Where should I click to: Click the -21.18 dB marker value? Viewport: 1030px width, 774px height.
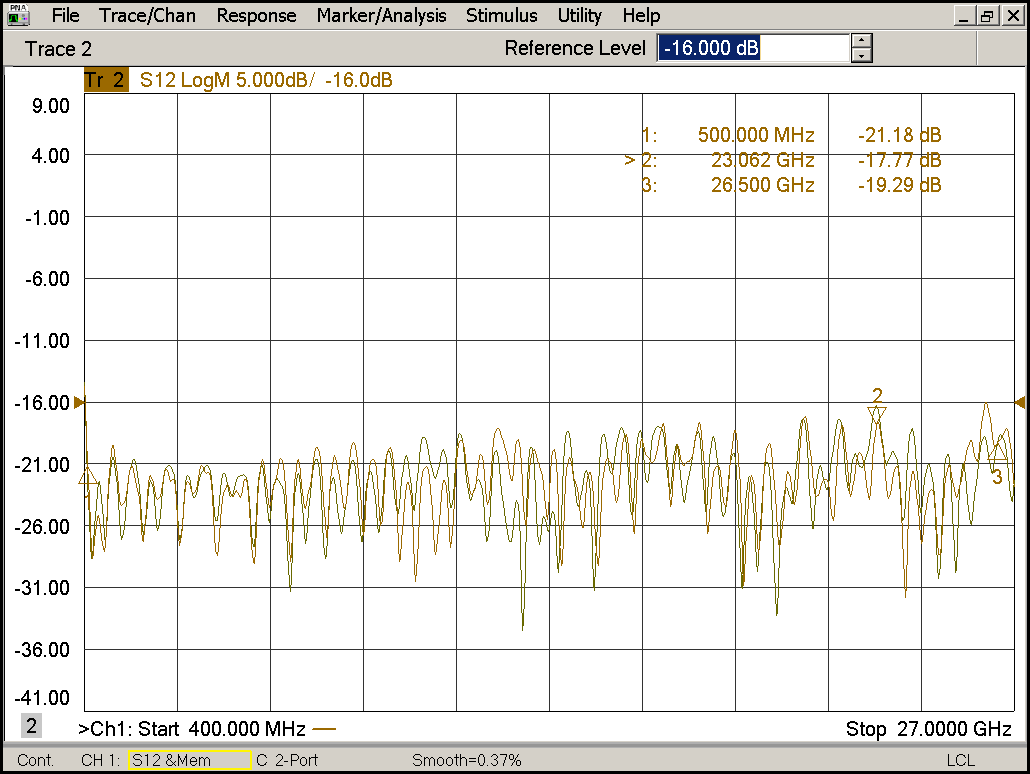899,135
